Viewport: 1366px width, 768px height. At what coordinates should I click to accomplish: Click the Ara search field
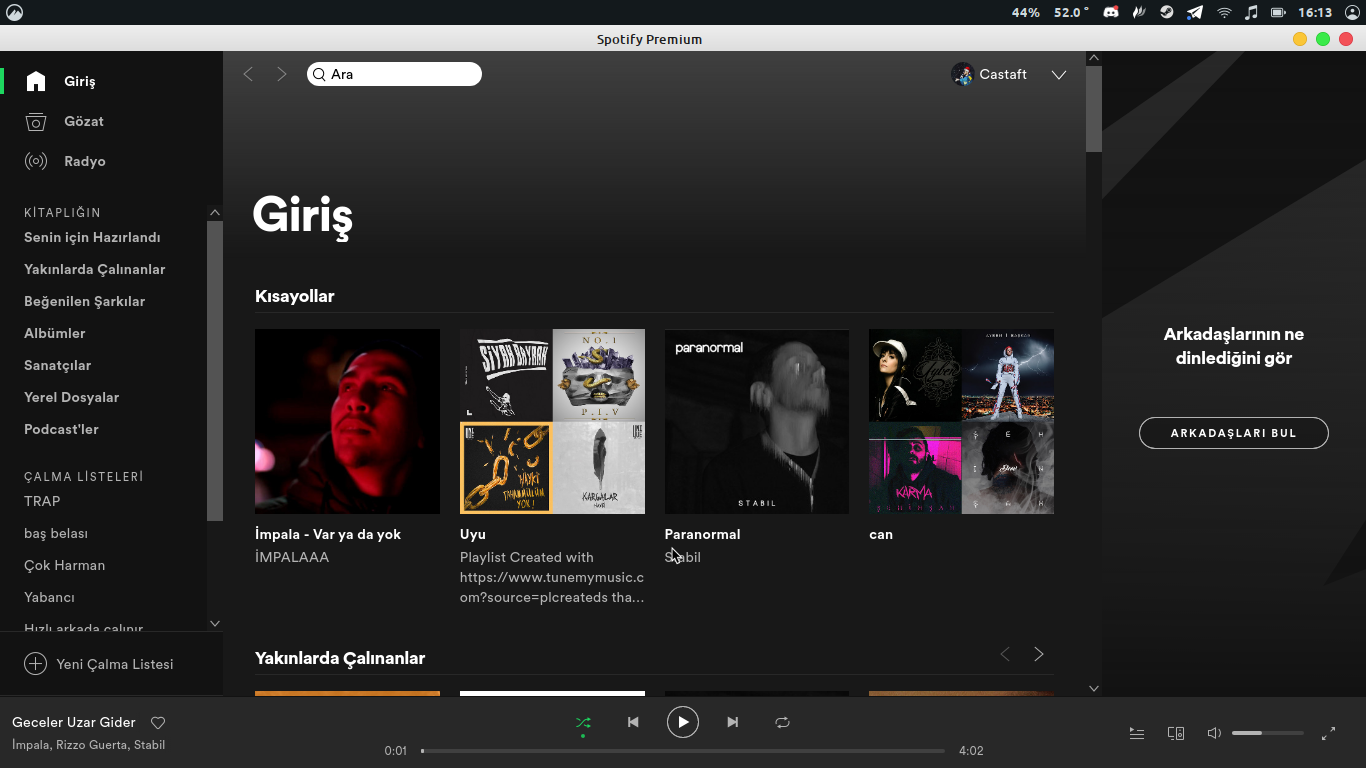[394, 74]
